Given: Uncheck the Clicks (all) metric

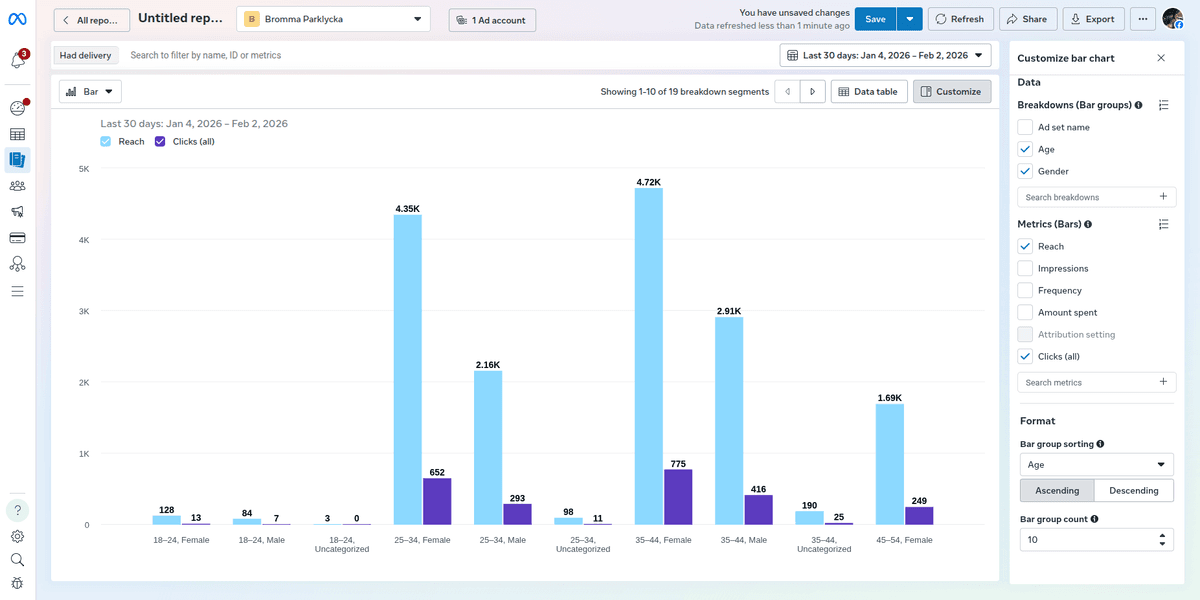Looking at the screenshot, I should click(x=1025, y=356).
